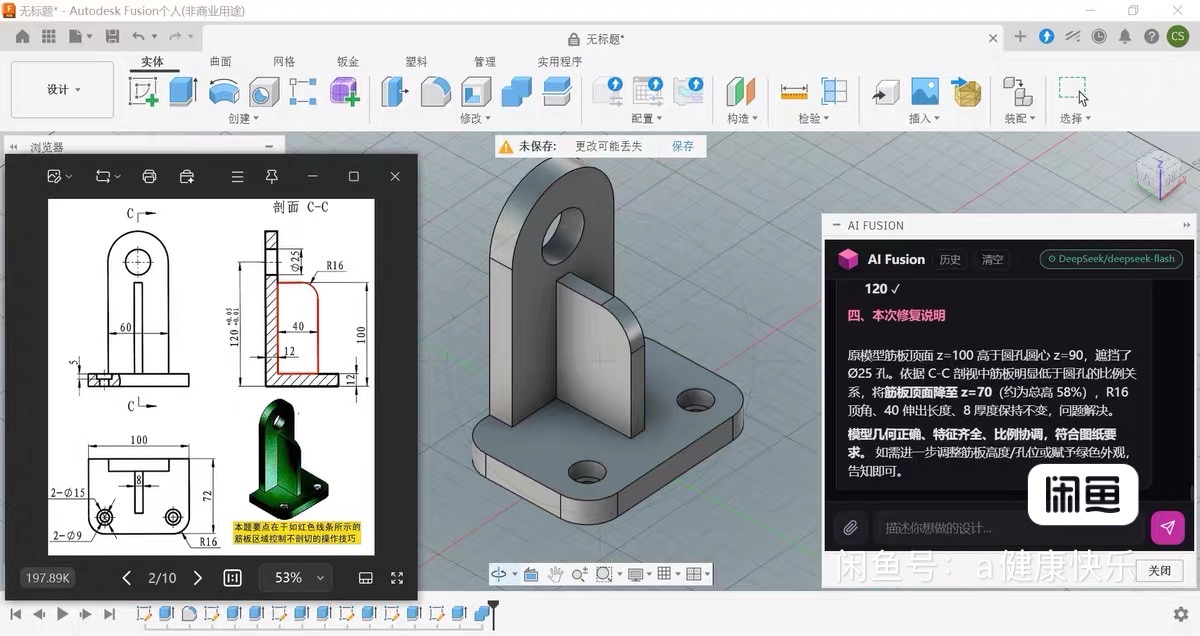
Task: Click the Insert Canvas image icon
Action: click(x=925, y=92)
